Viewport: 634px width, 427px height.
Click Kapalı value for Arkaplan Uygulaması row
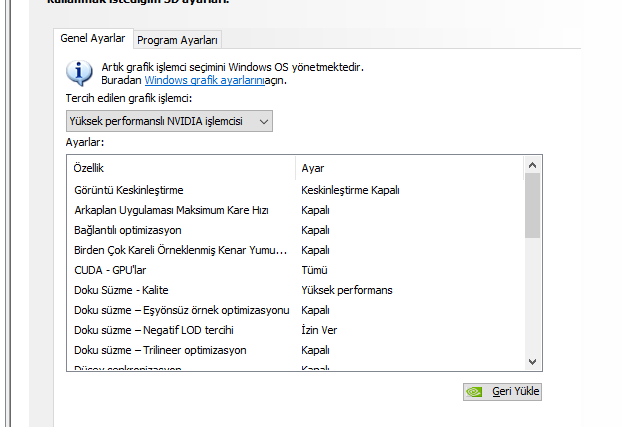(x=315, y=210)
